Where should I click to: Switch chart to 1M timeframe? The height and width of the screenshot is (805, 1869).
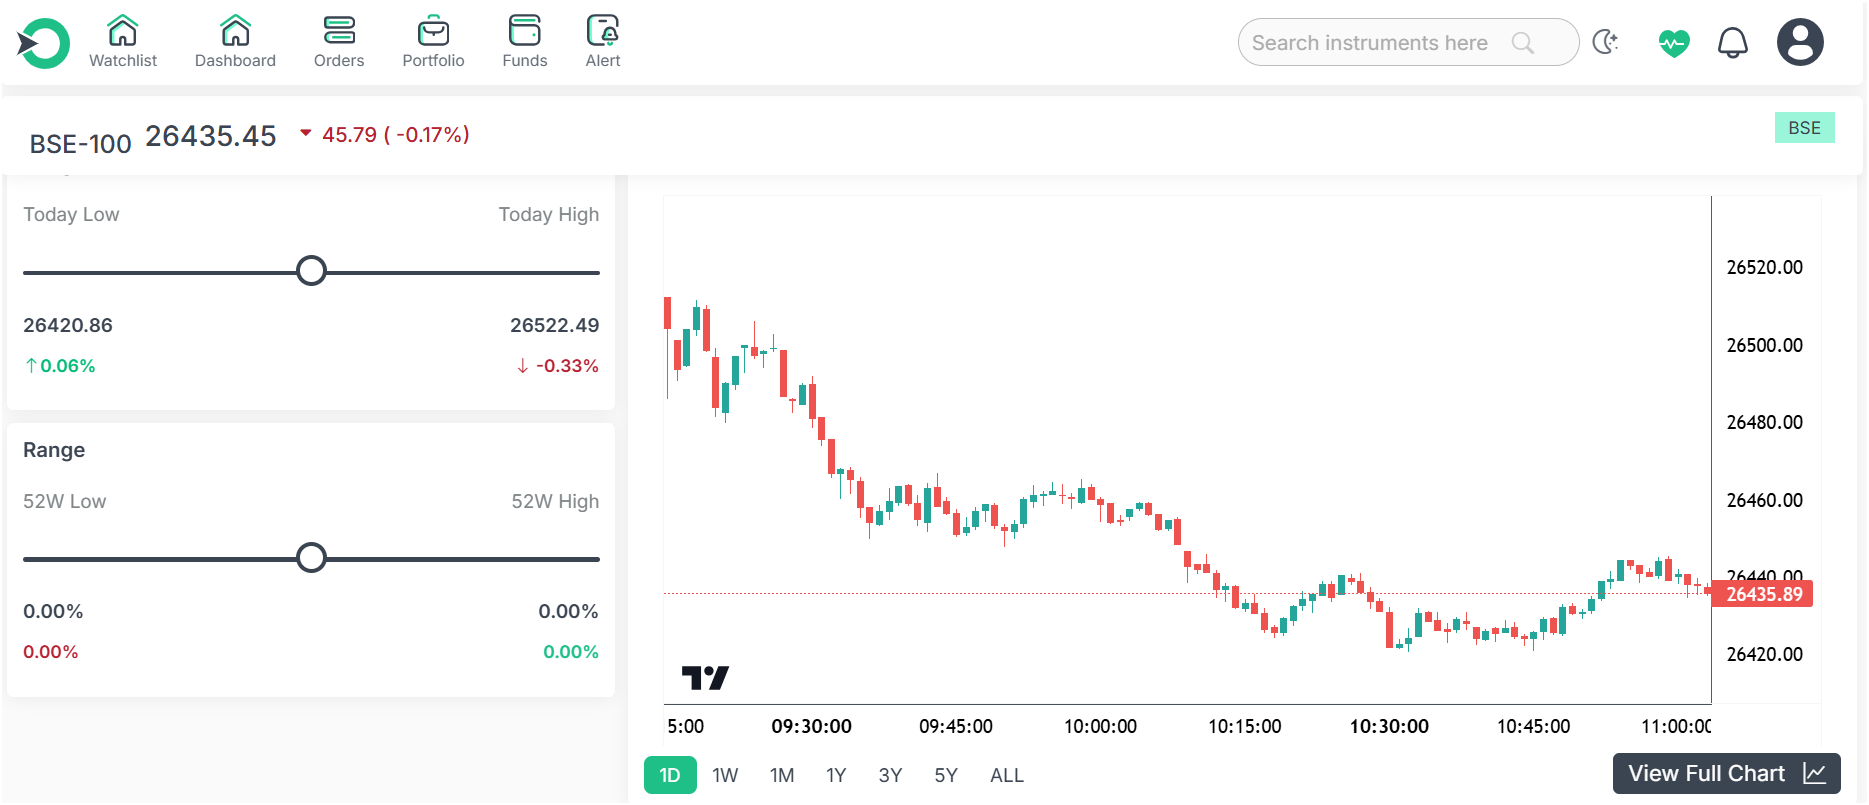(782, 775)
